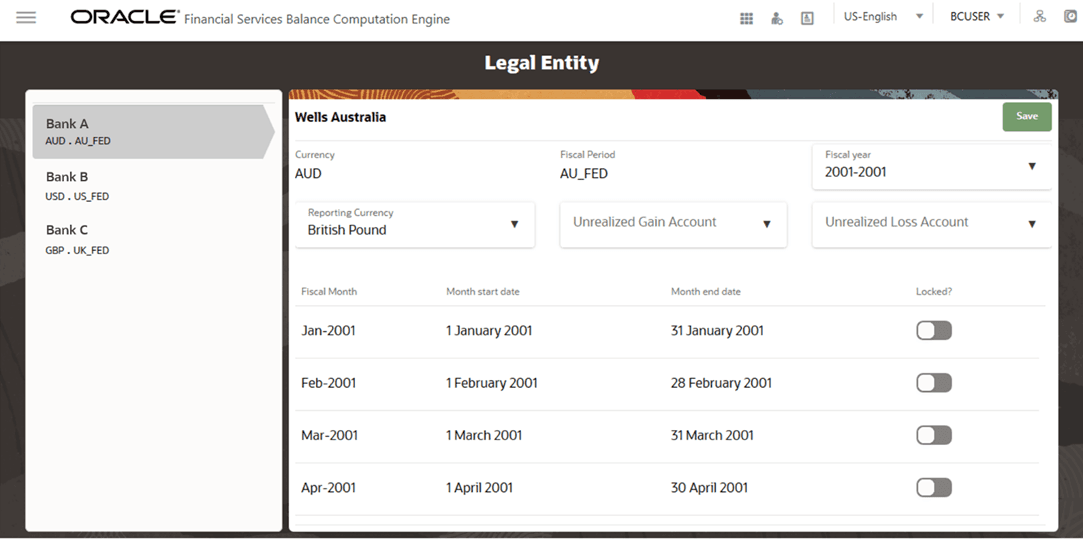Click the profile badge icon
The width and height of the screenshot is (1083, 539).
tap(807, 19)
